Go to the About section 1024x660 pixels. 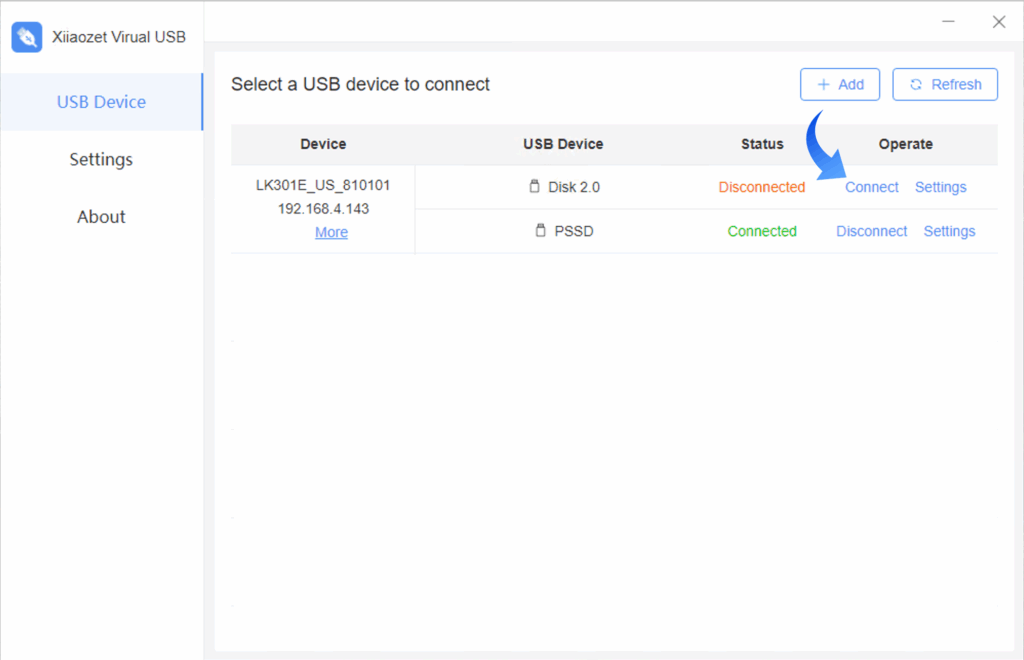click(x=101, y=217)
